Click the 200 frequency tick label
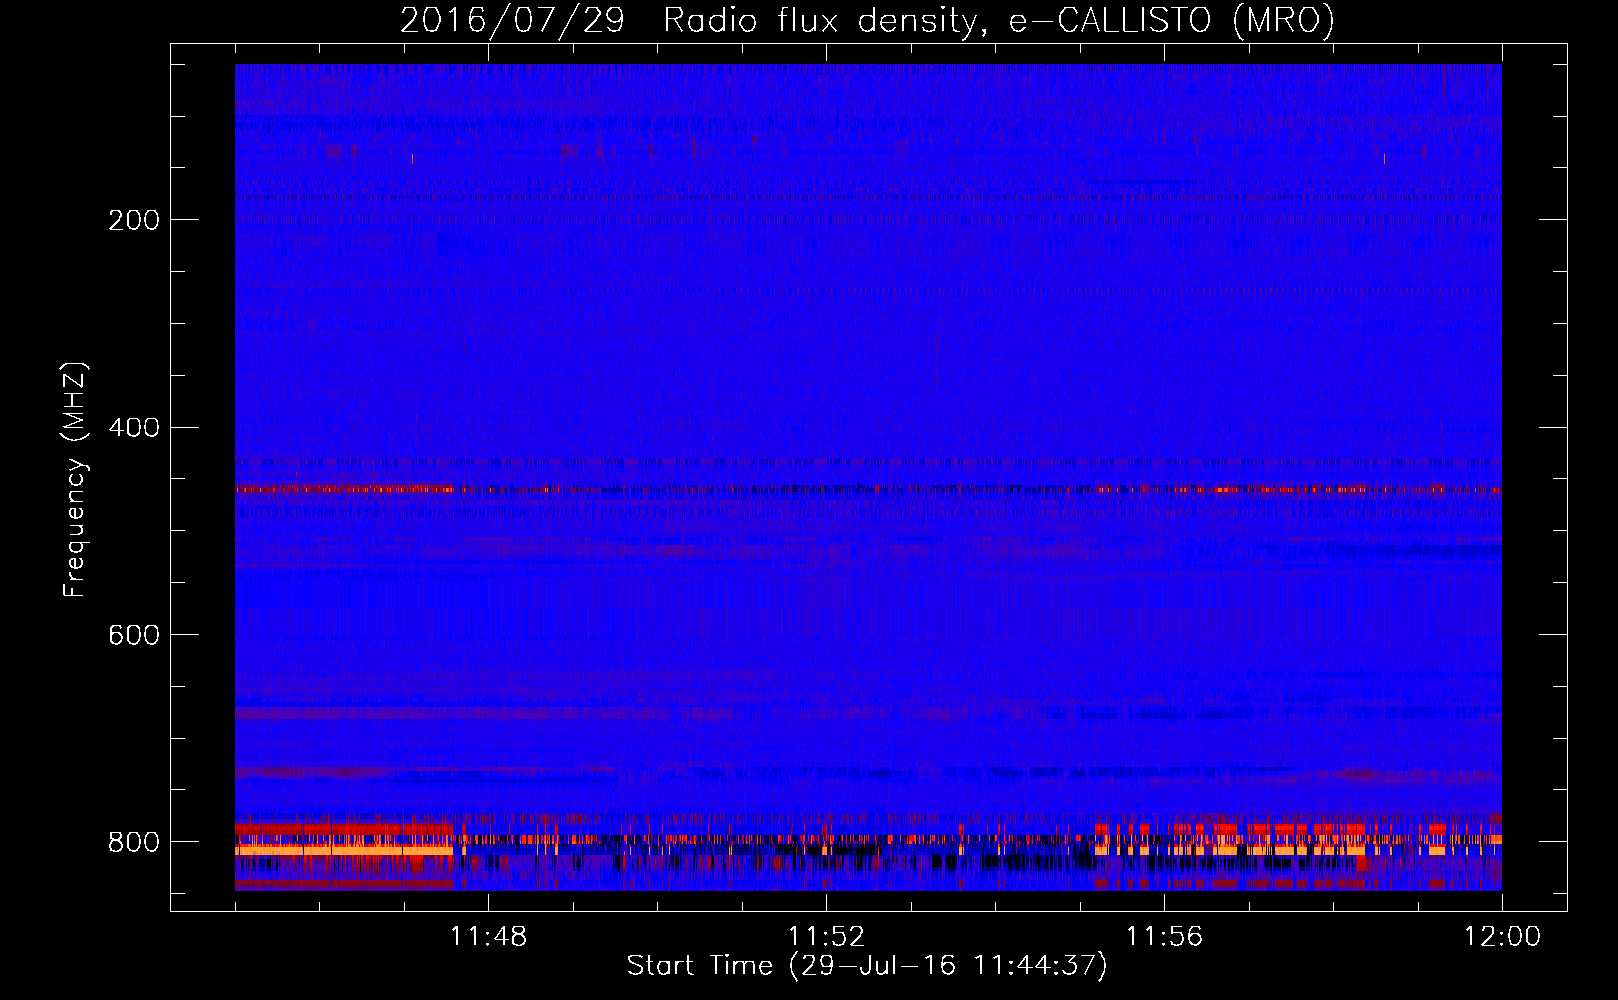The image size is (1618, 1000). coord(134,220)
